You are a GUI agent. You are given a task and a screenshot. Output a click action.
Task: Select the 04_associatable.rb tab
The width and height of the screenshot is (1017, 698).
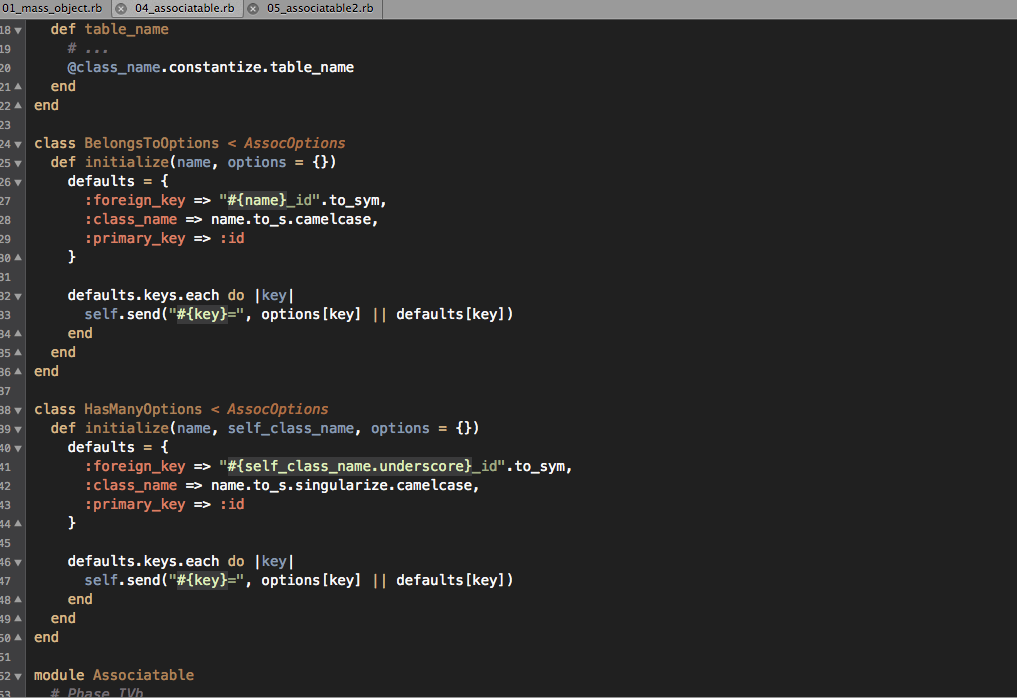point(185,9)
